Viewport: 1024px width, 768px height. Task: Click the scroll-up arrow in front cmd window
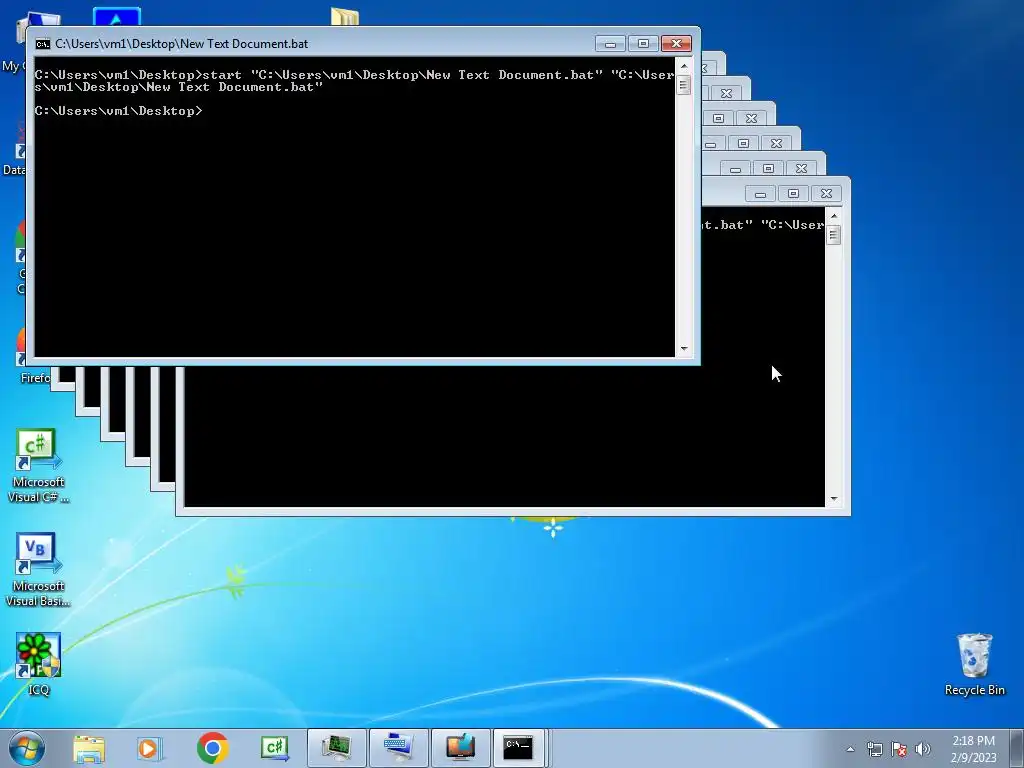[x=684, y=65]
